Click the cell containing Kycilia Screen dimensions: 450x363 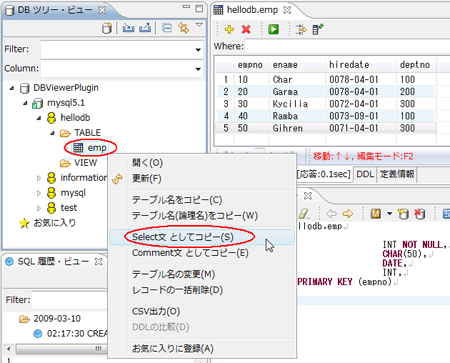pos(297,104)
